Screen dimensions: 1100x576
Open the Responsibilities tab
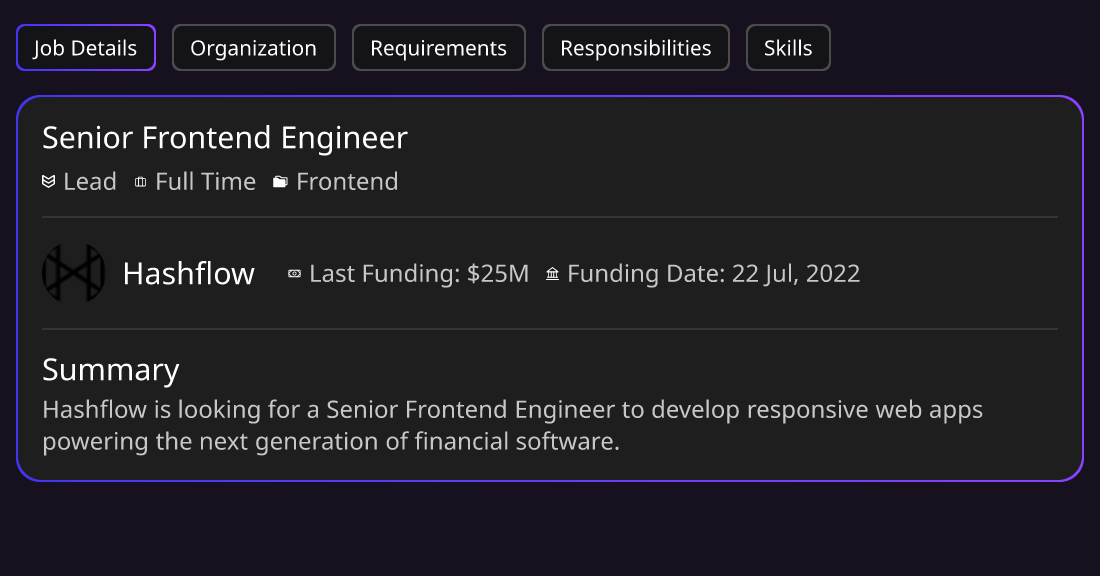pyautogui.click(x=636, y=48)
